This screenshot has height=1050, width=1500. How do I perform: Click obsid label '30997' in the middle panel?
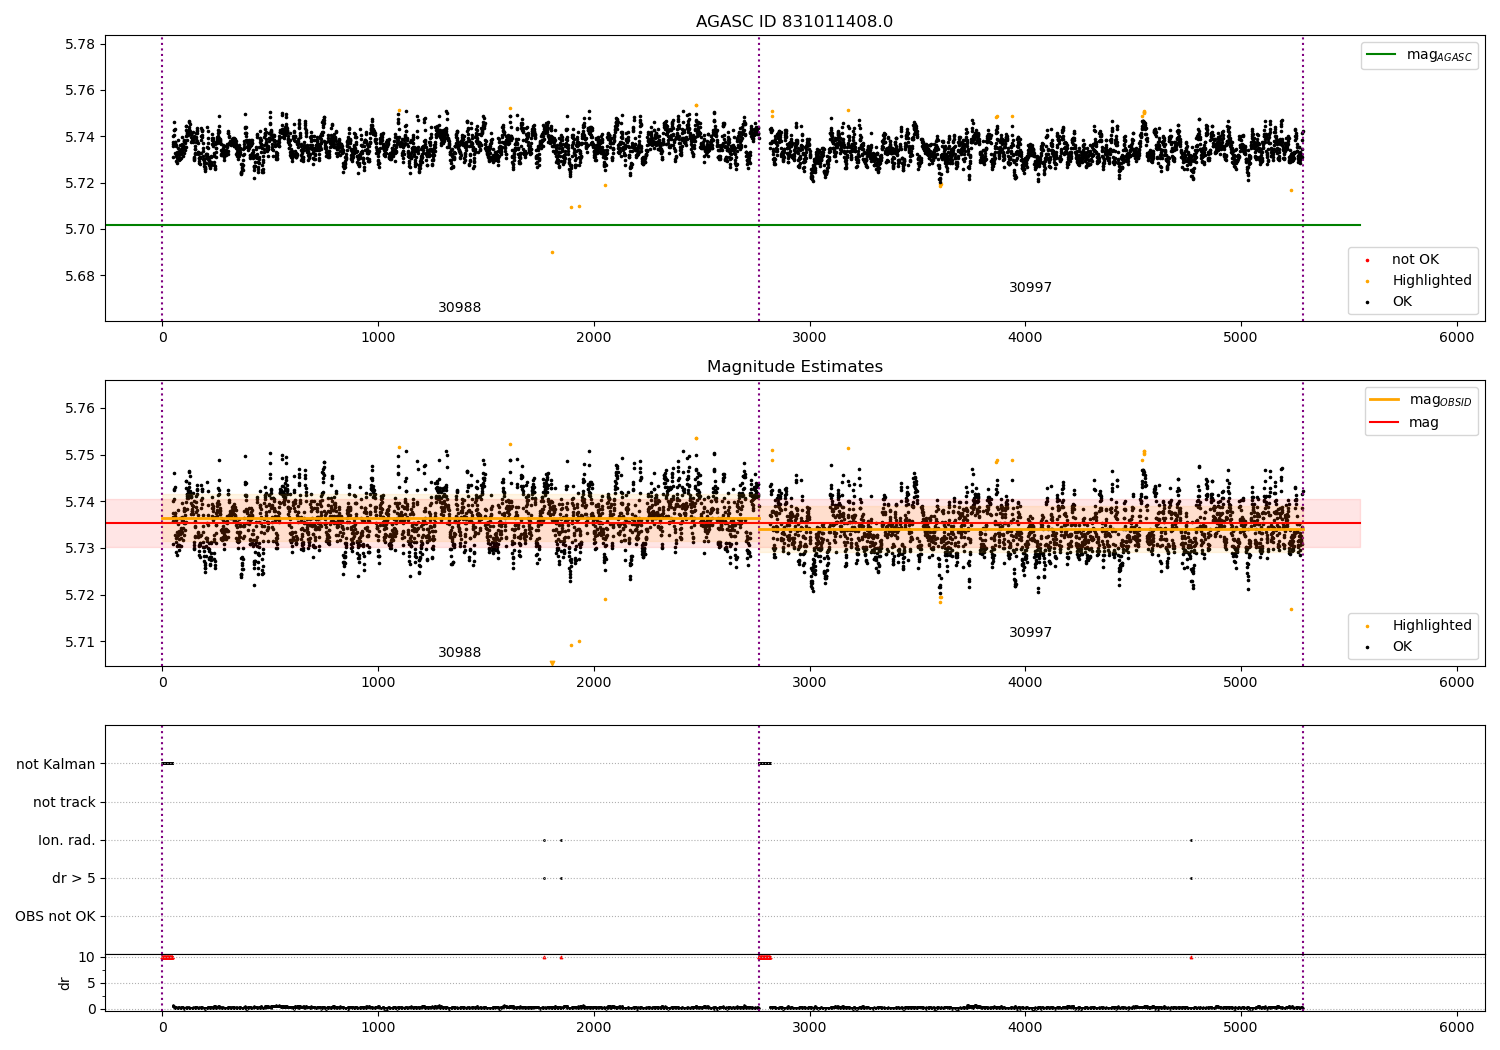tap(1030, 633)
